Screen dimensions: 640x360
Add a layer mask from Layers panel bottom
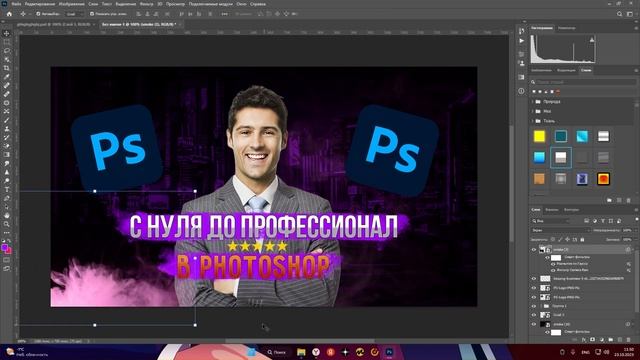pos(593,340)
